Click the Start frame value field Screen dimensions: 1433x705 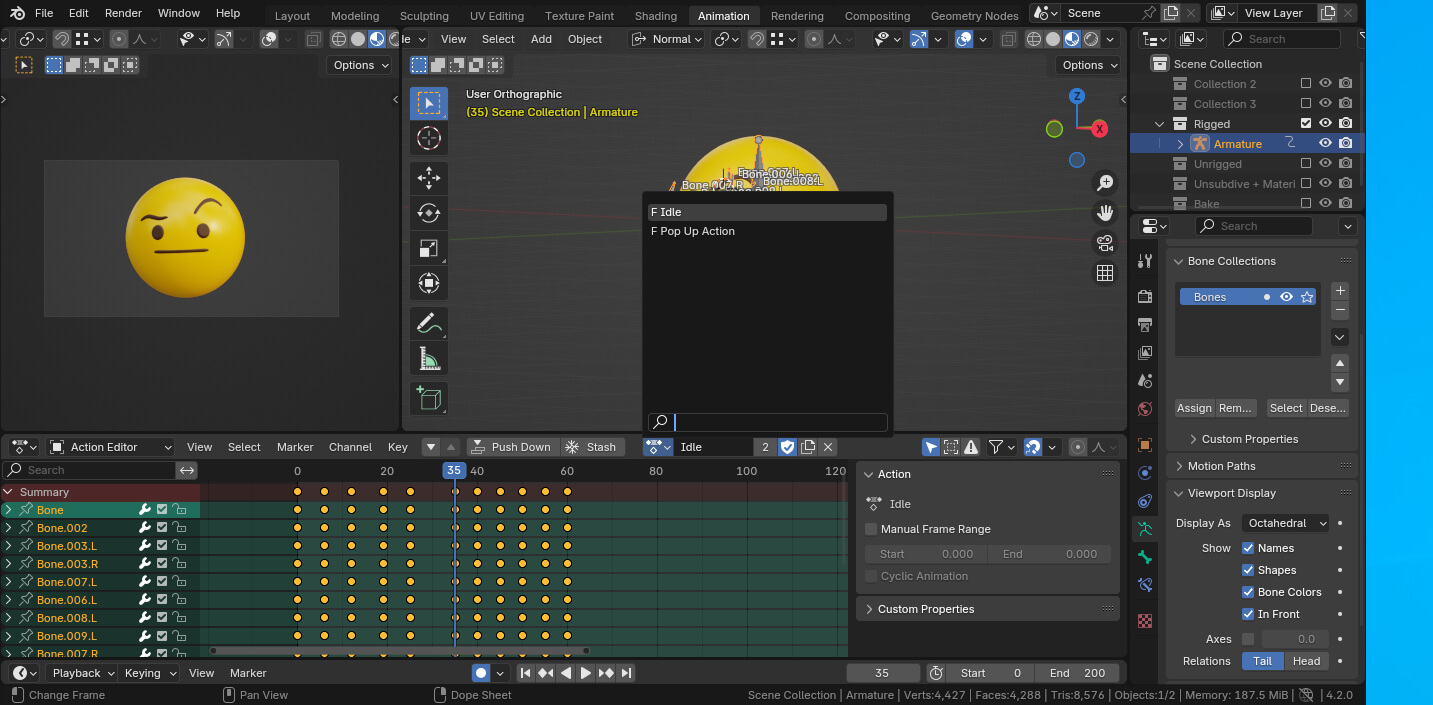point(988,673)
